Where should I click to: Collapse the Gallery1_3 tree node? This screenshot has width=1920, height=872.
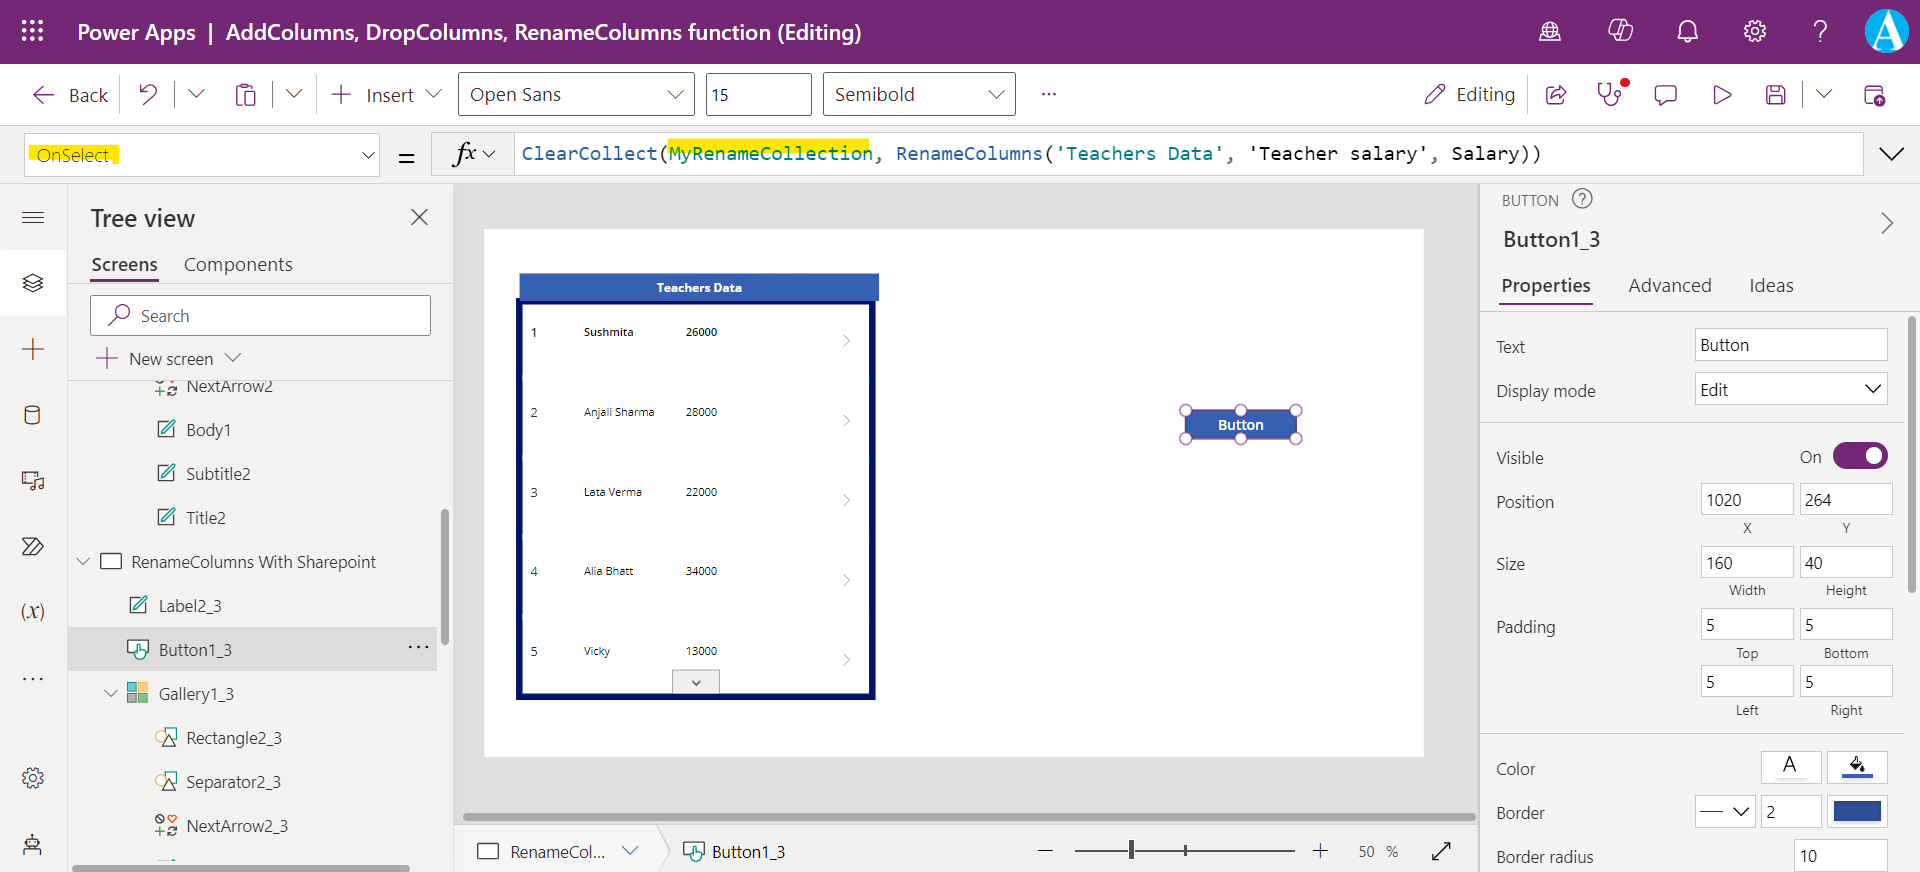coord(111,694)
